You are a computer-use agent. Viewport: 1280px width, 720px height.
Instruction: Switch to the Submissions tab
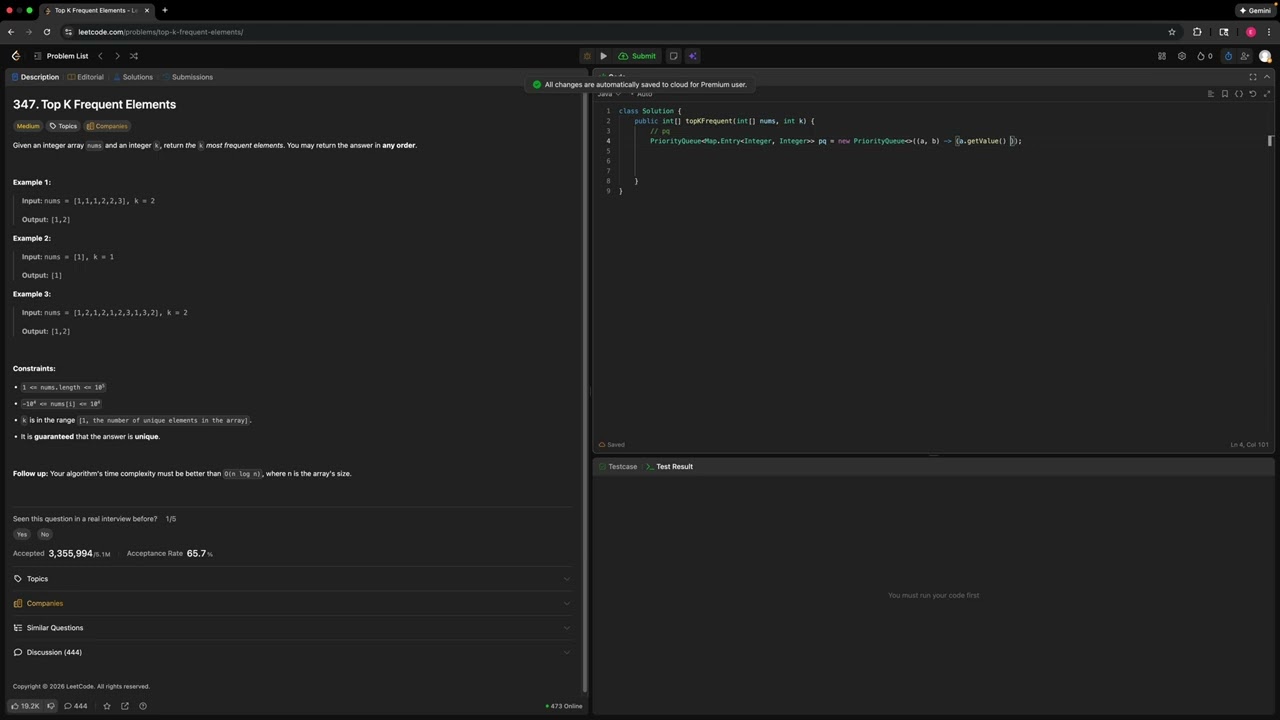click(187, 77)
